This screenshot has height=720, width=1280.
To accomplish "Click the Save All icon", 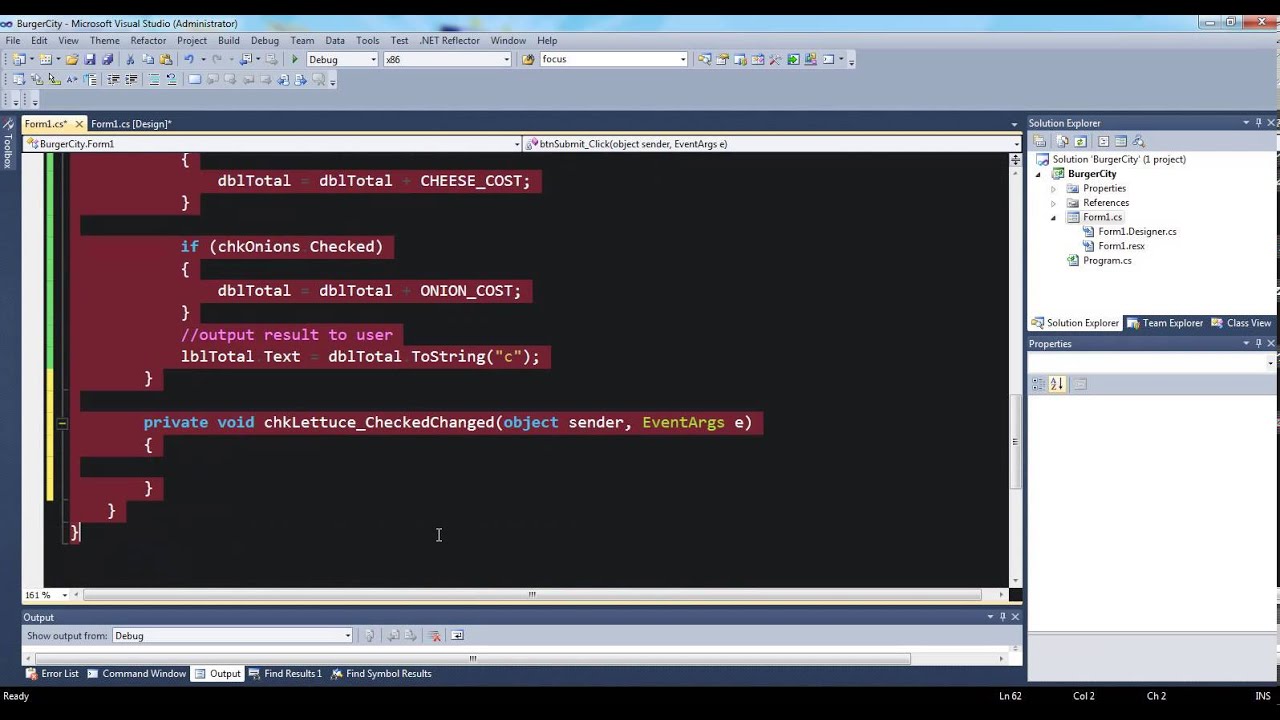I will pos(108,59).
